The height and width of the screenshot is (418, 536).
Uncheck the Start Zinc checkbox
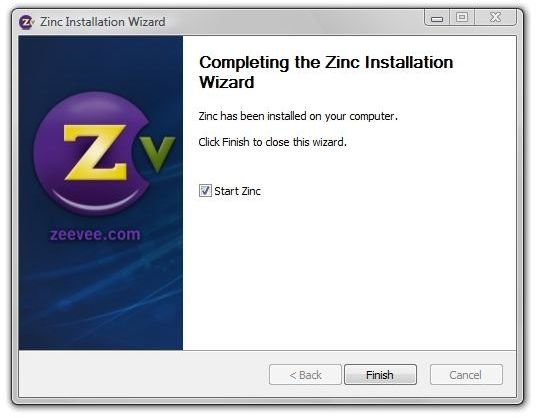[x=205, y=191]
